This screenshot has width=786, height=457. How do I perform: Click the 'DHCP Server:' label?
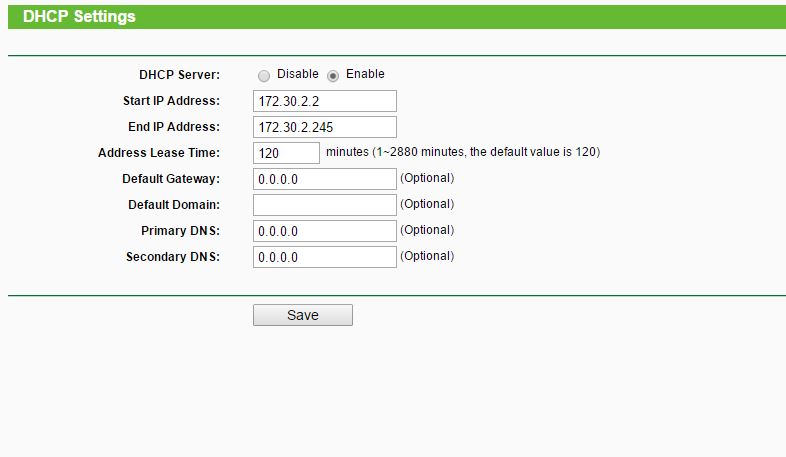(179, 75)
